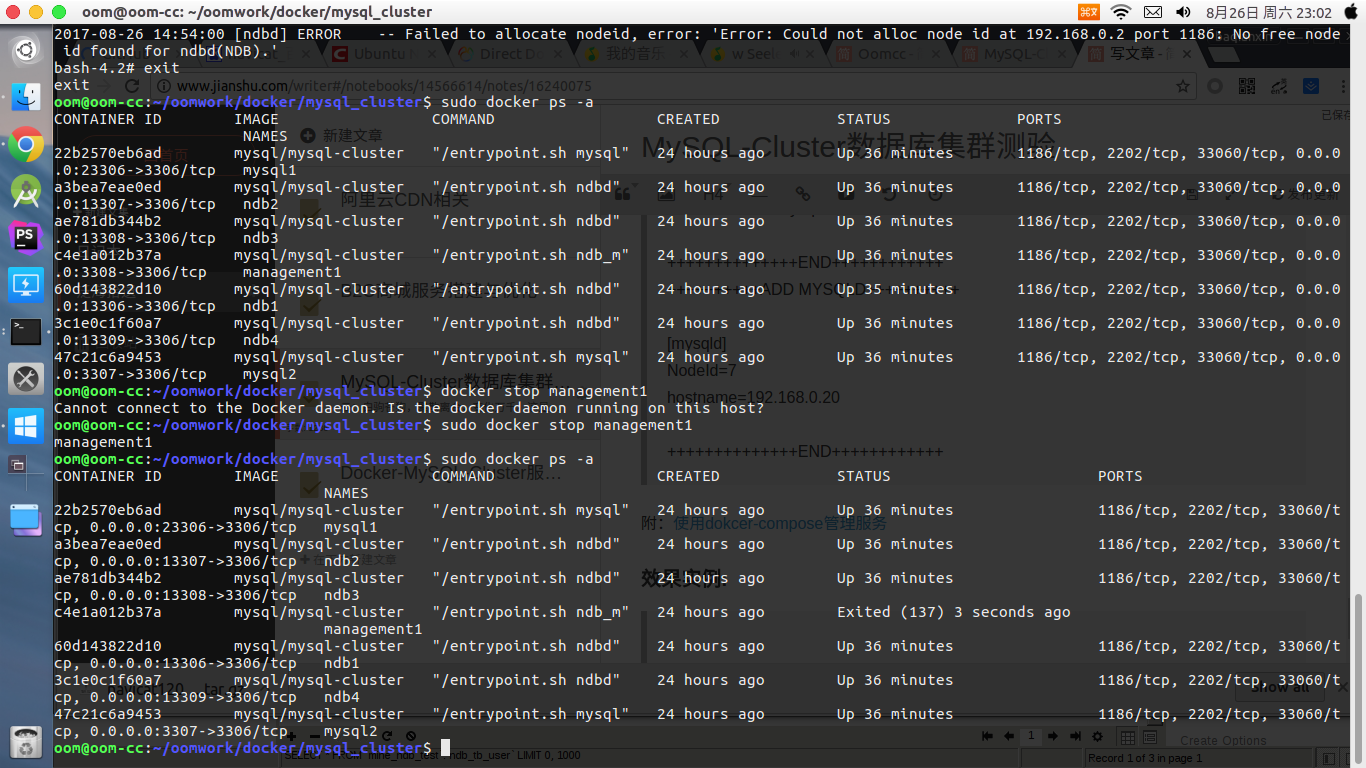Switch to Terminal via its dock icon
Viewport: 1366px width, 768px height.
[26, 332]
